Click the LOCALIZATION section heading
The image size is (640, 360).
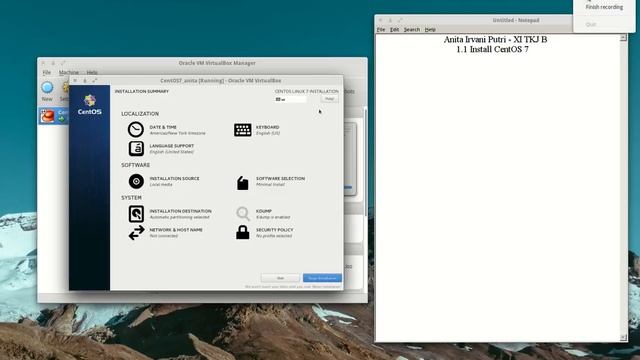(140, 113)
